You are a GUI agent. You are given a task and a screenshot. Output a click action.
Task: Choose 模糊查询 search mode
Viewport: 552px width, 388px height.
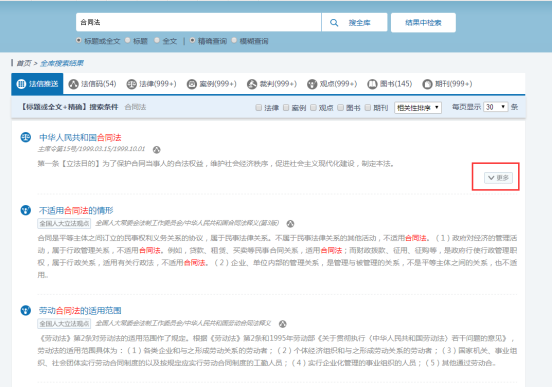coord(234,40)
